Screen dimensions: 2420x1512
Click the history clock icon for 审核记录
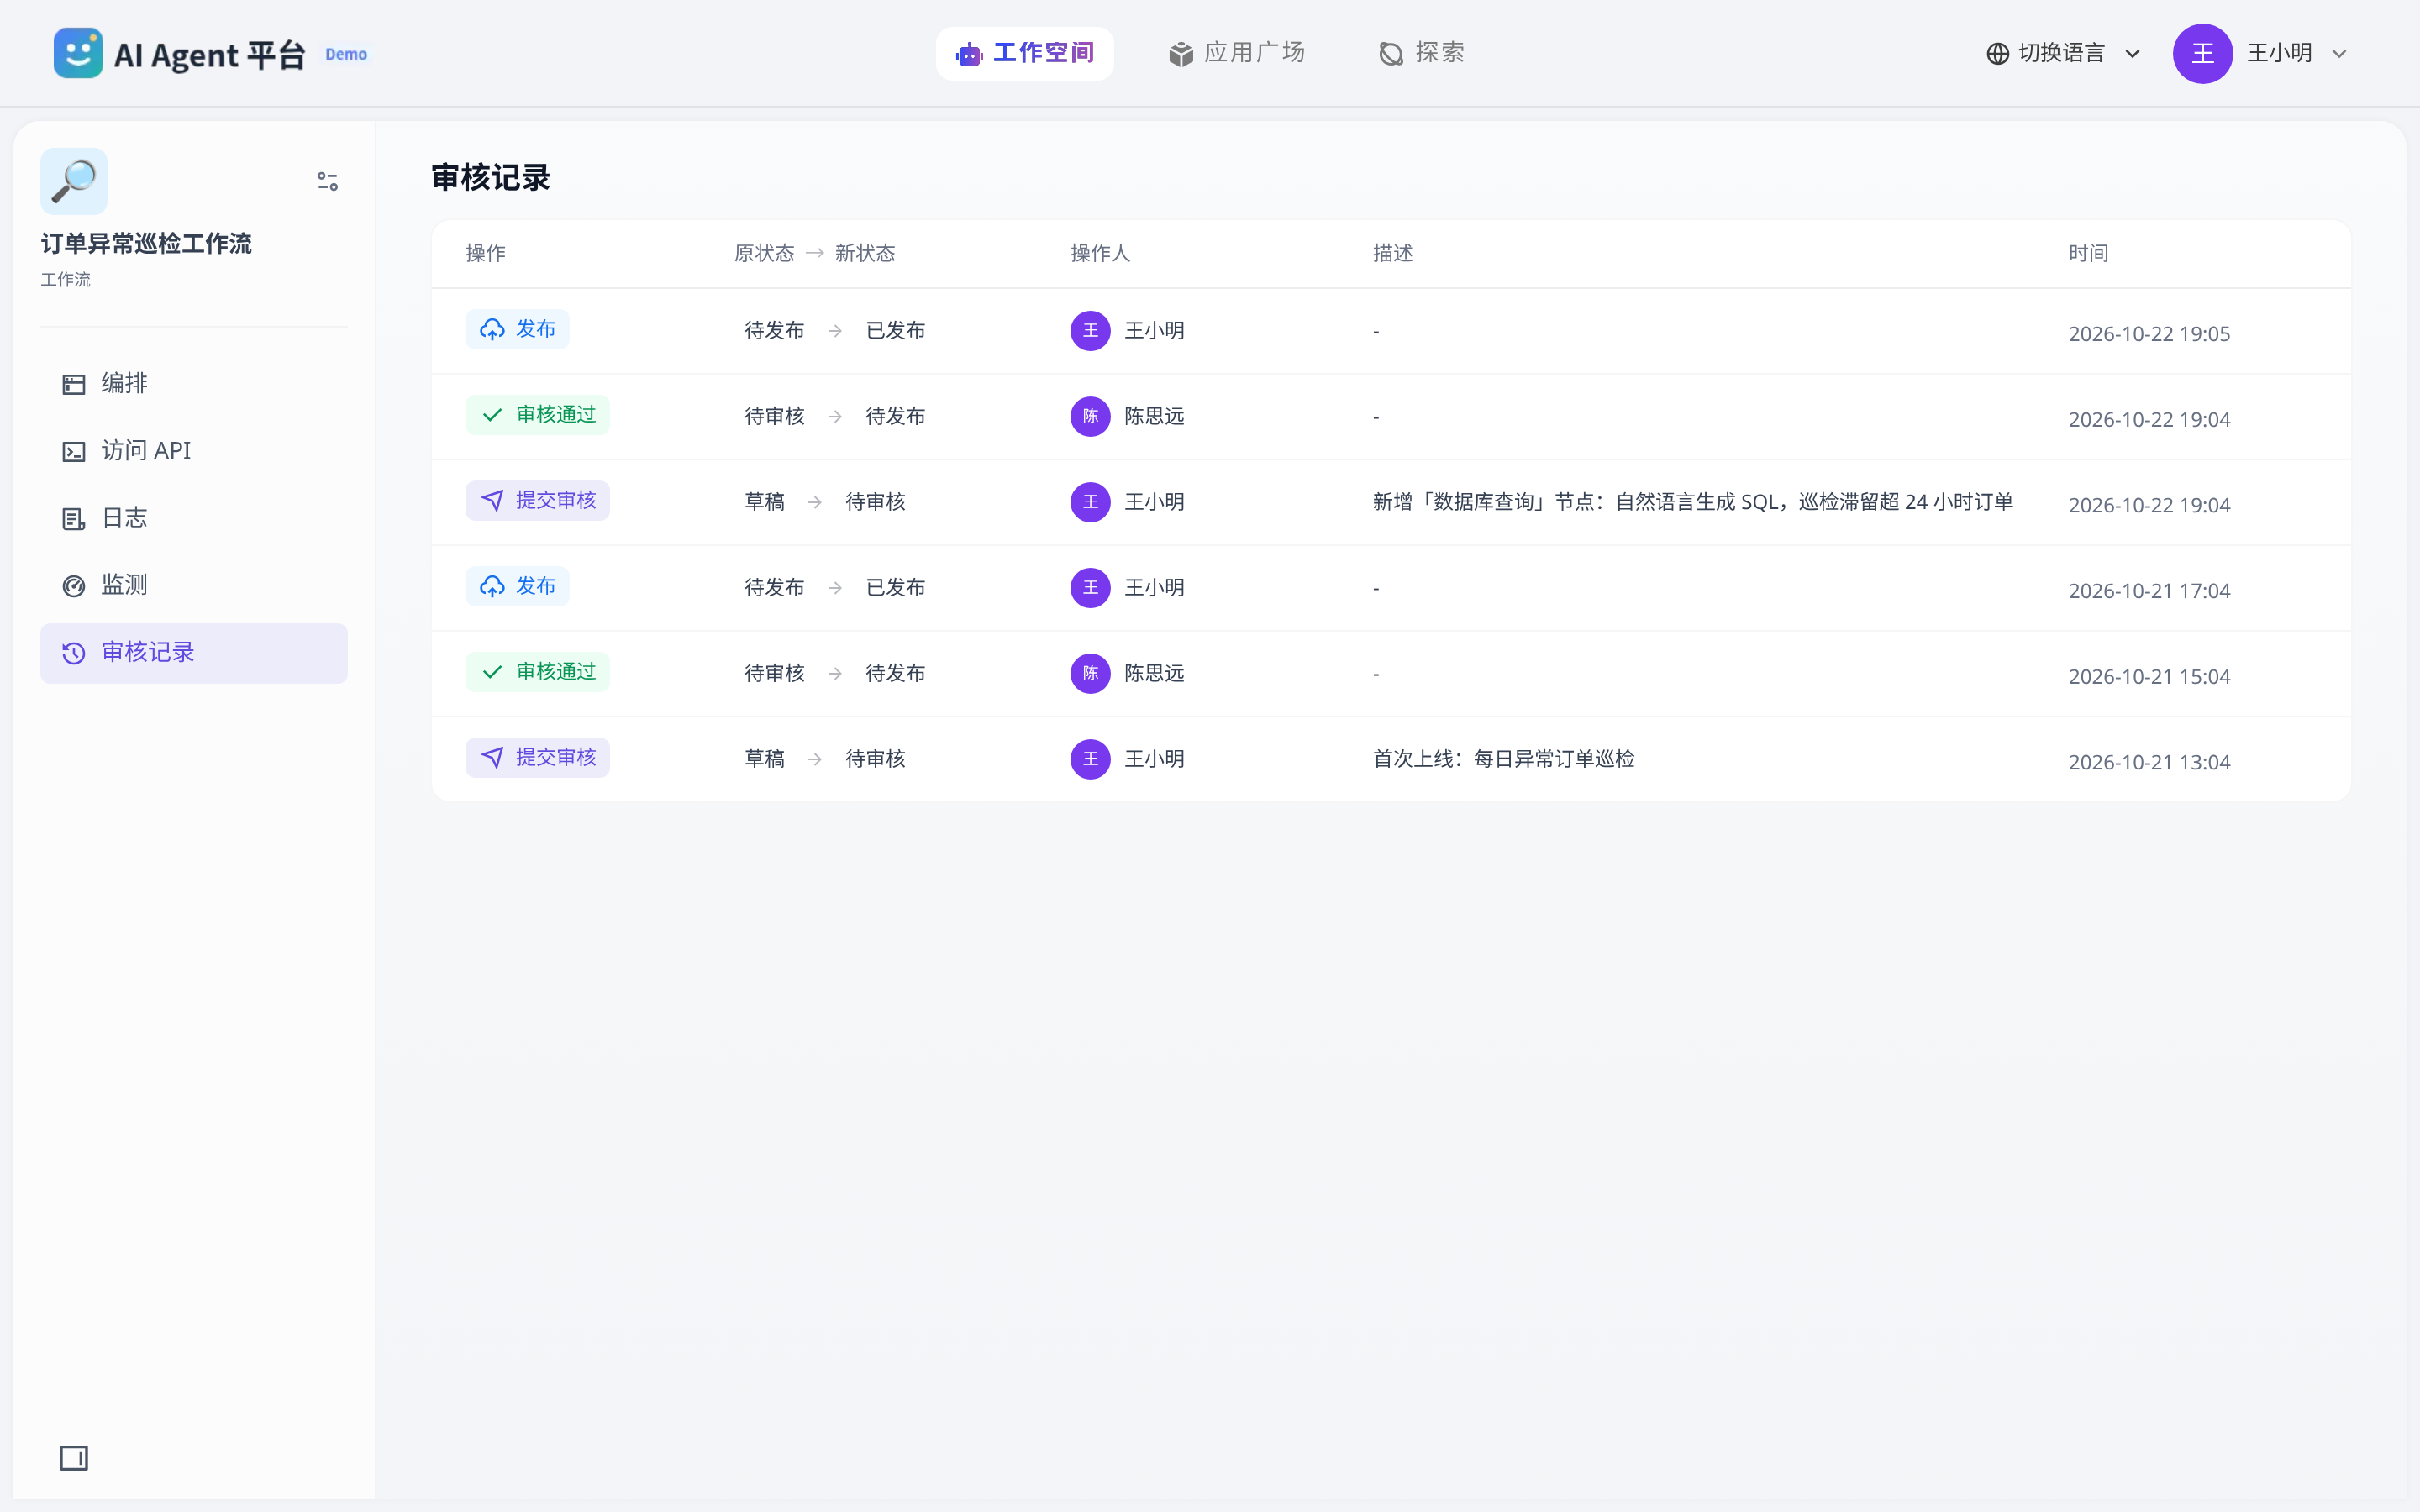tap(74, 653)
